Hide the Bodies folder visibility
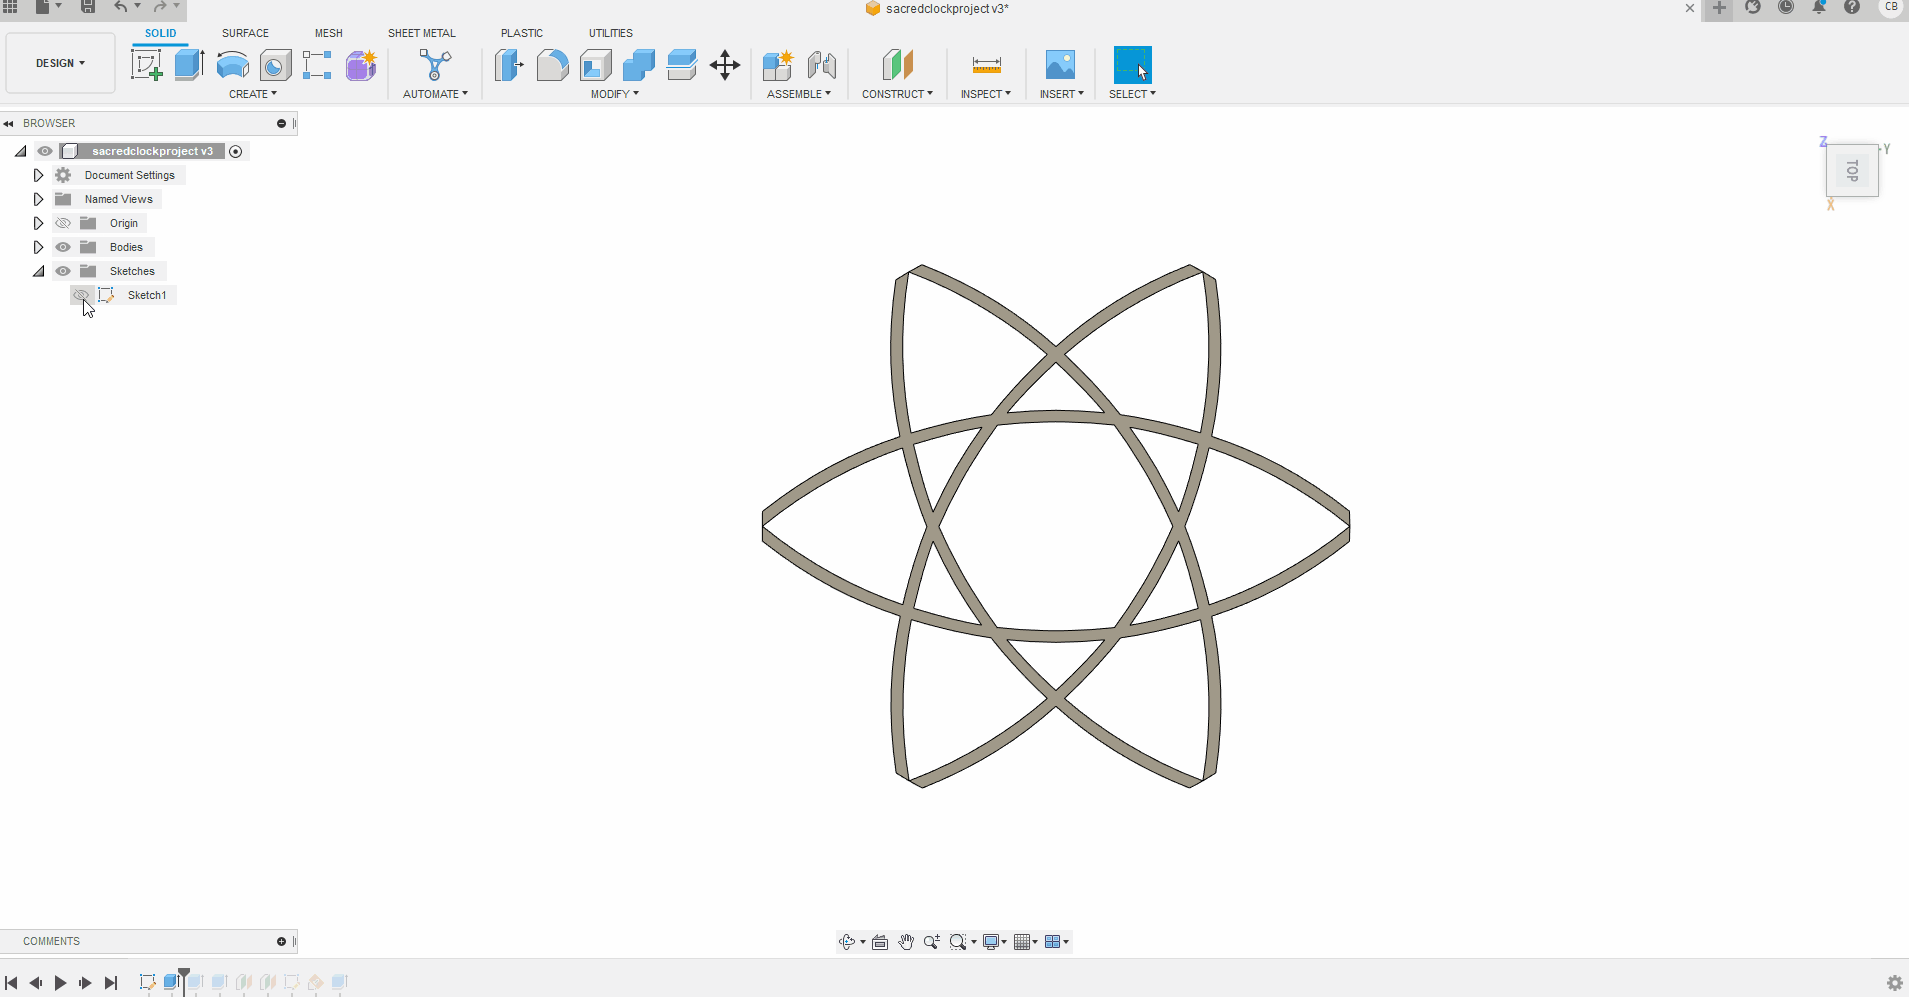Screen dimensions: 1909x997 click(x=63, y=247)
